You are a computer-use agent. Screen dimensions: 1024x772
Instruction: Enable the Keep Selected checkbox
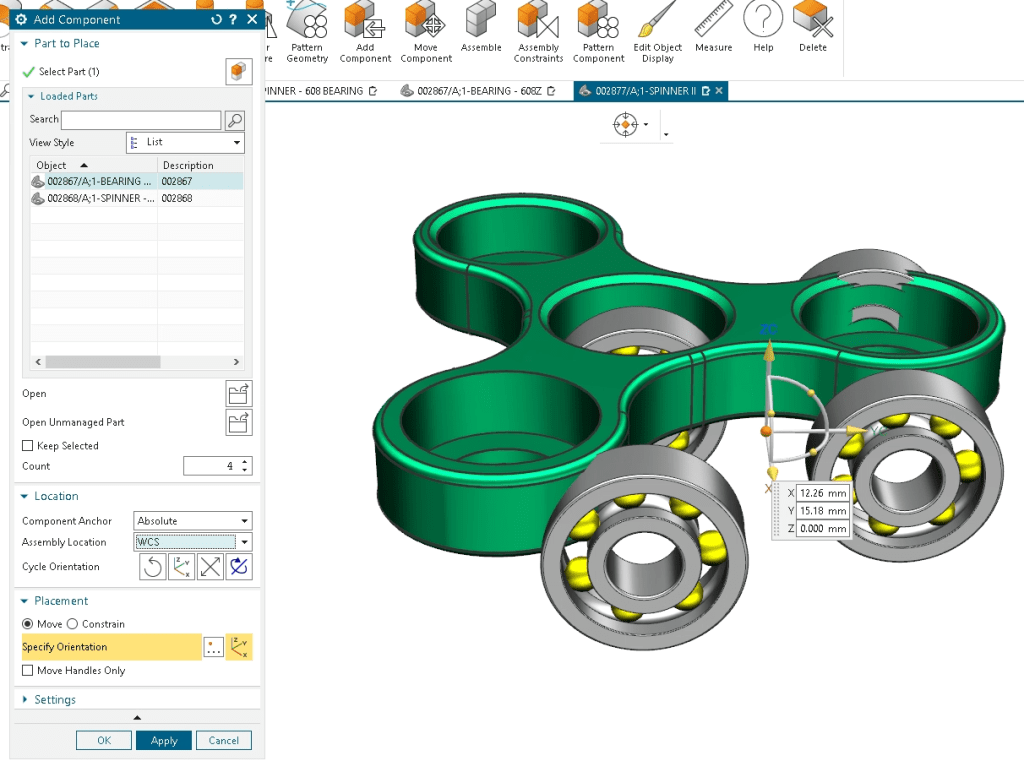tap(28, 446)
